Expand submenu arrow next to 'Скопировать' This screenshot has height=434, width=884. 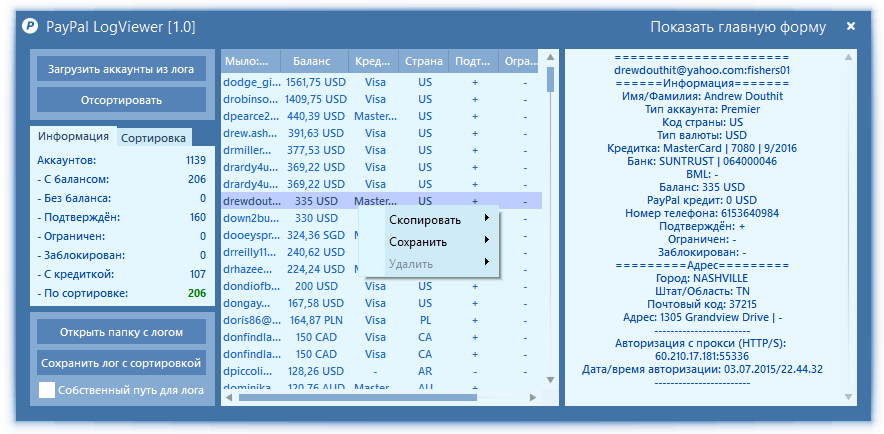[x=487, y=218]
